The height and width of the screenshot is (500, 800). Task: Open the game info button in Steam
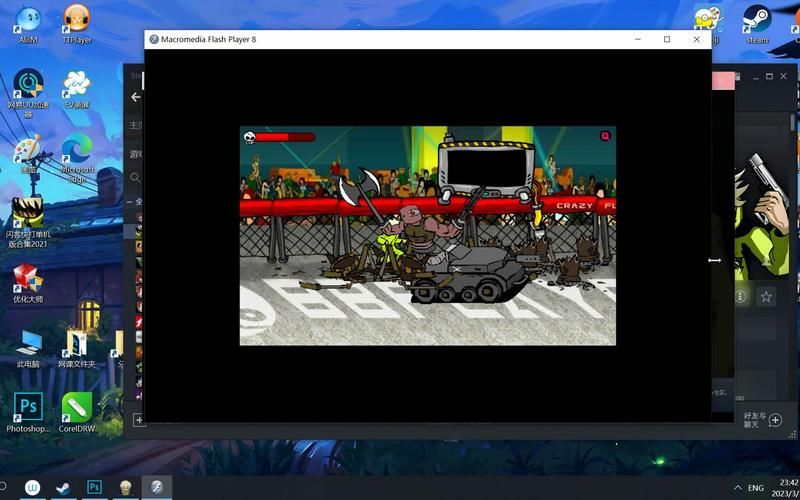741,296
